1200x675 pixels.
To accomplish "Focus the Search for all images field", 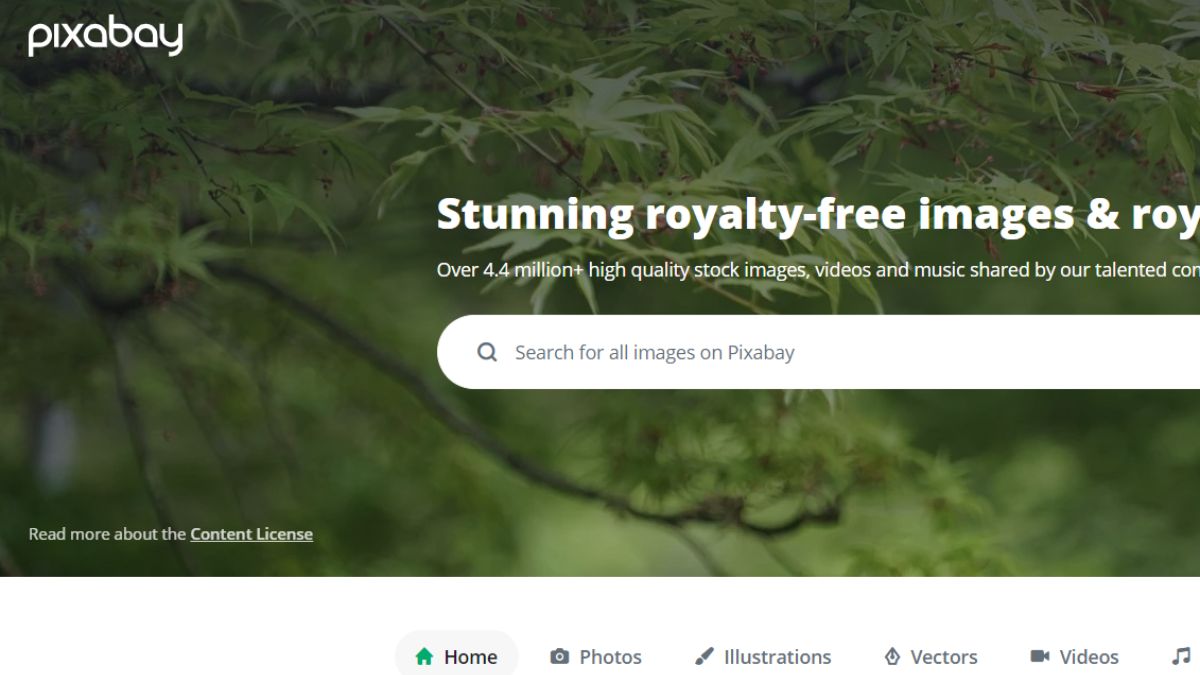I will (818, 352).
